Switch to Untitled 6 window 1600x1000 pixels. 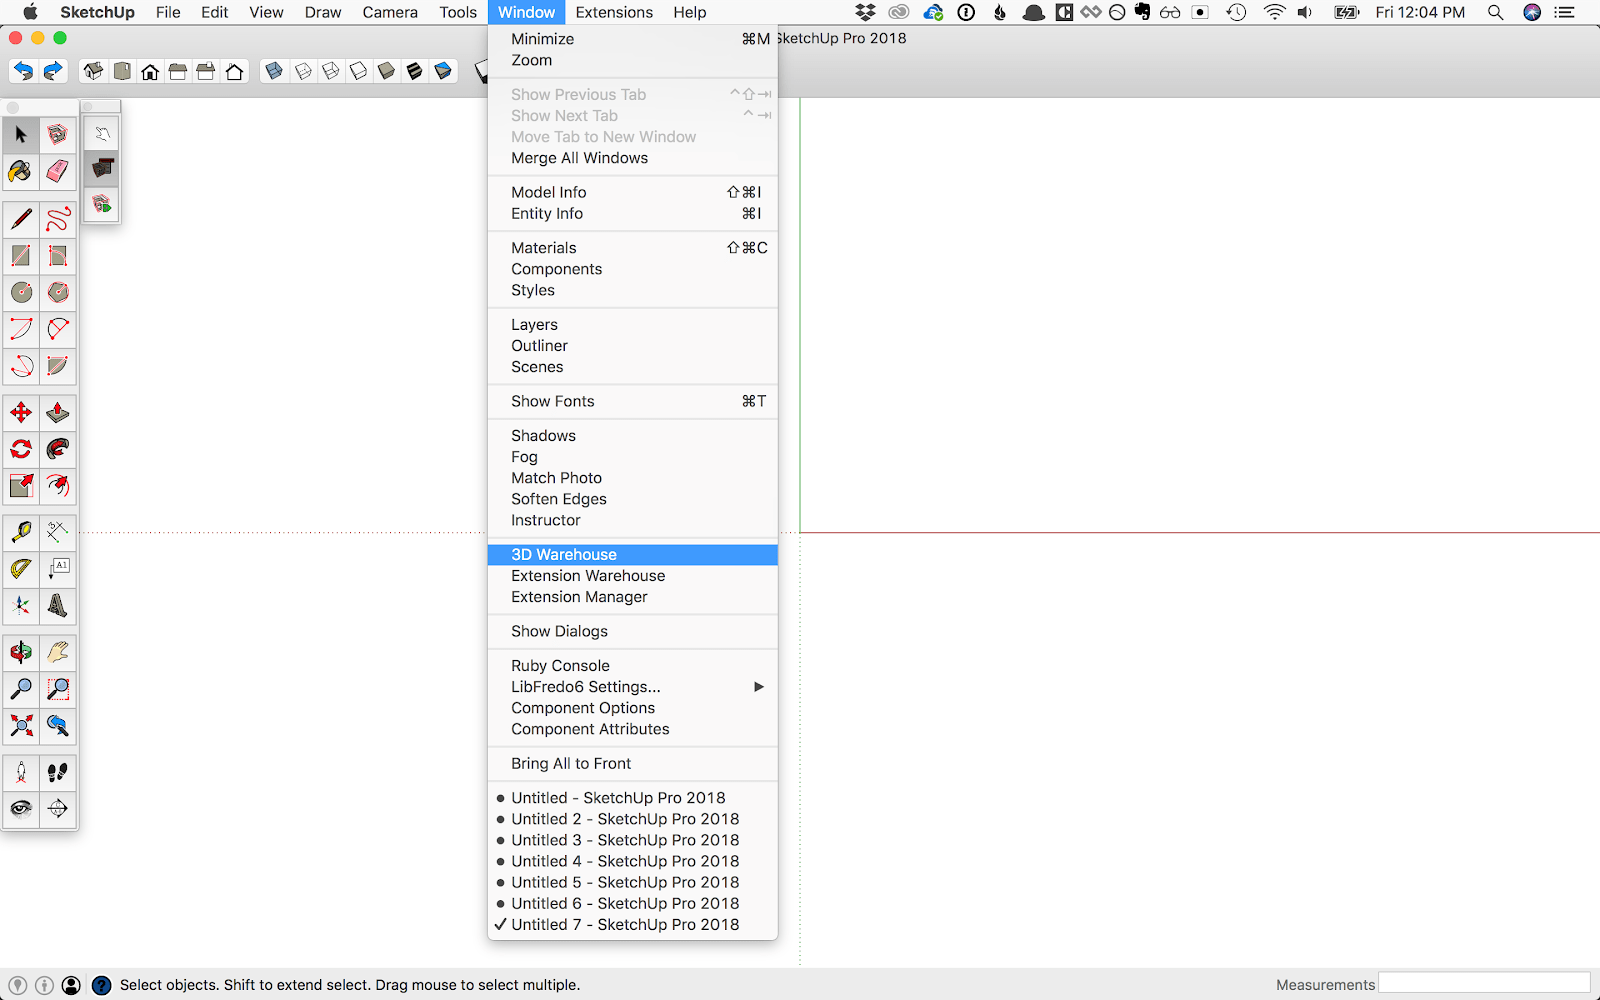click(632, 903)
